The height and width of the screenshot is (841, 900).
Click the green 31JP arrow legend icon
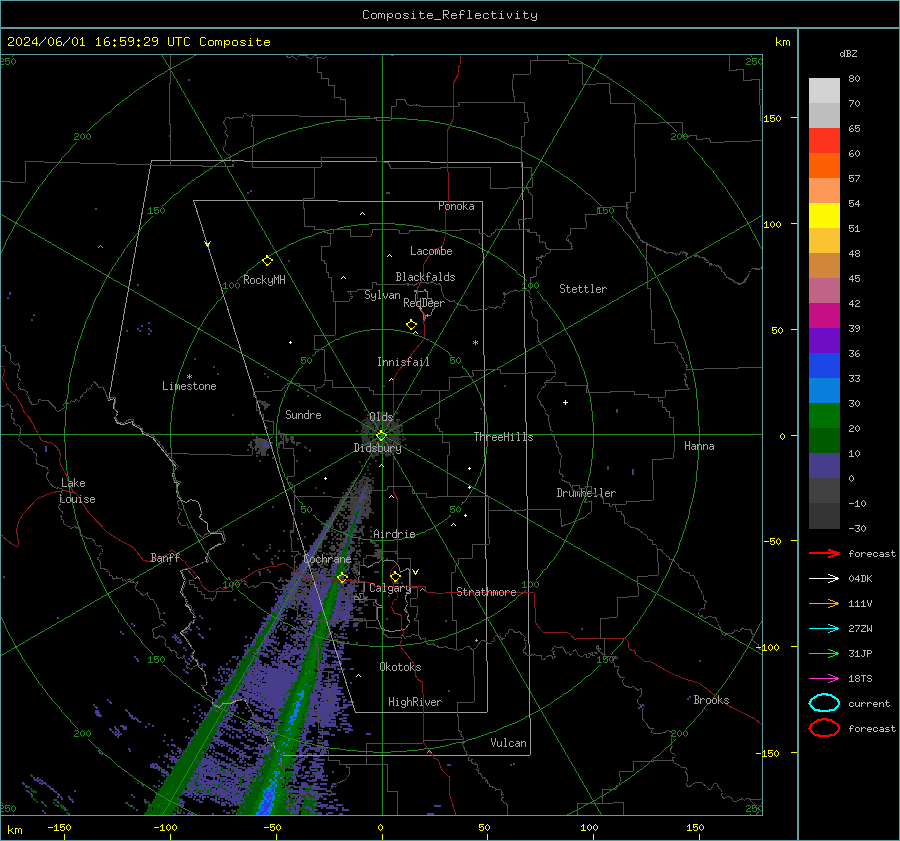[x=824, y=653]
